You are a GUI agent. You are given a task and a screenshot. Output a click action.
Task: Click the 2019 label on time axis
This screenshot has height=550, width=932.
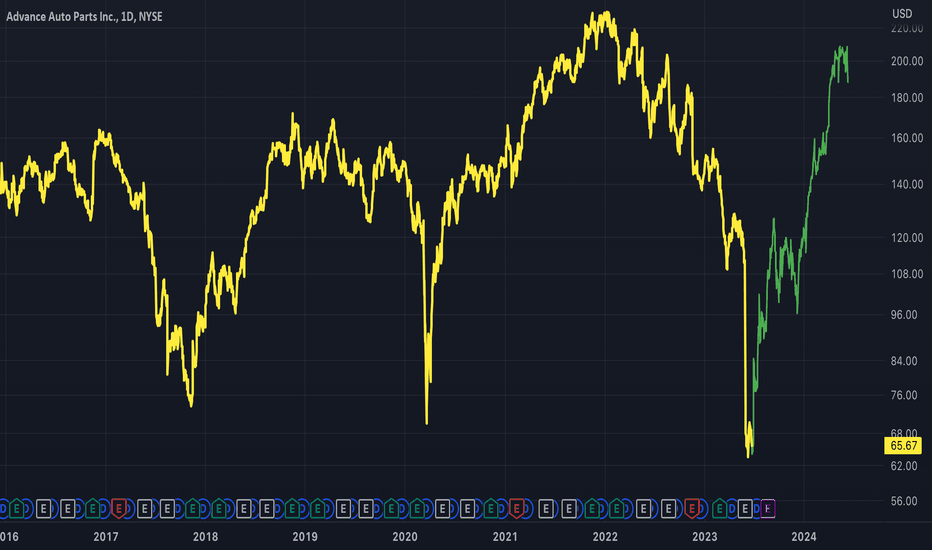tap(305, 537)
